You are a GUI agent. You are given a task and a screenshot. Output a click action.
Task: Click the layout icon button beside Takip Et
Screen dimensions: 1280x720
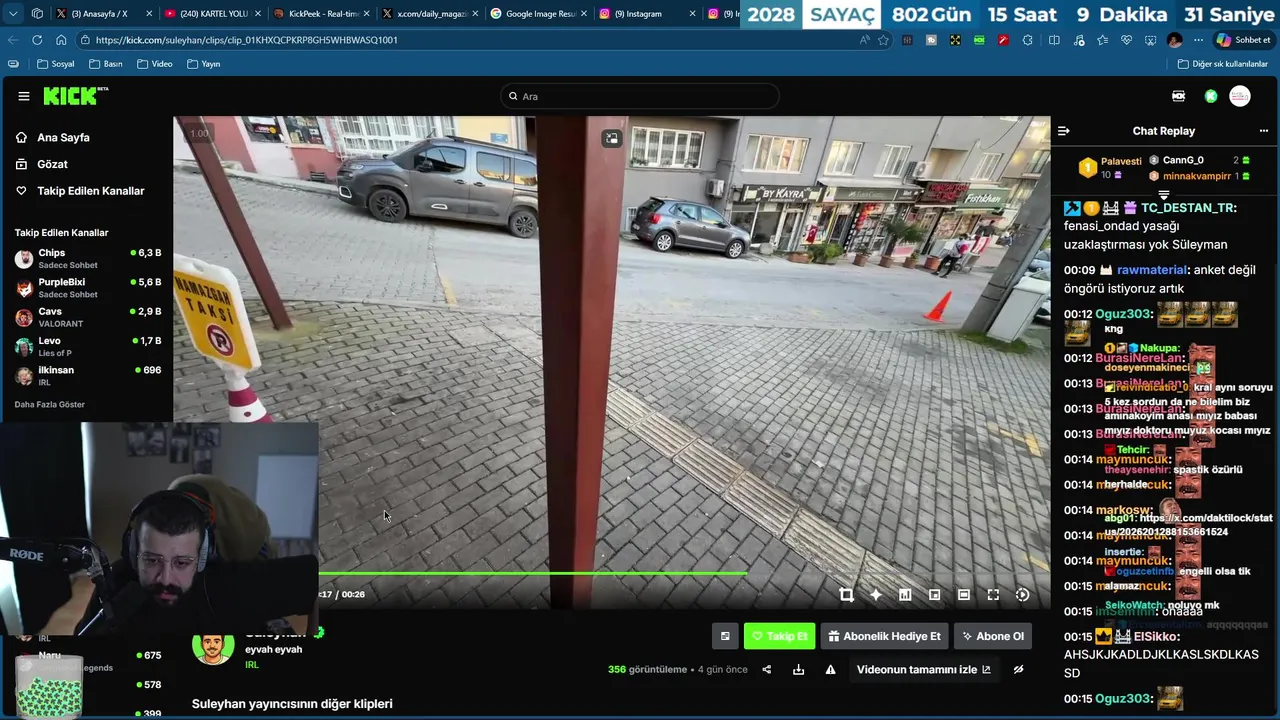pos(725,636)
